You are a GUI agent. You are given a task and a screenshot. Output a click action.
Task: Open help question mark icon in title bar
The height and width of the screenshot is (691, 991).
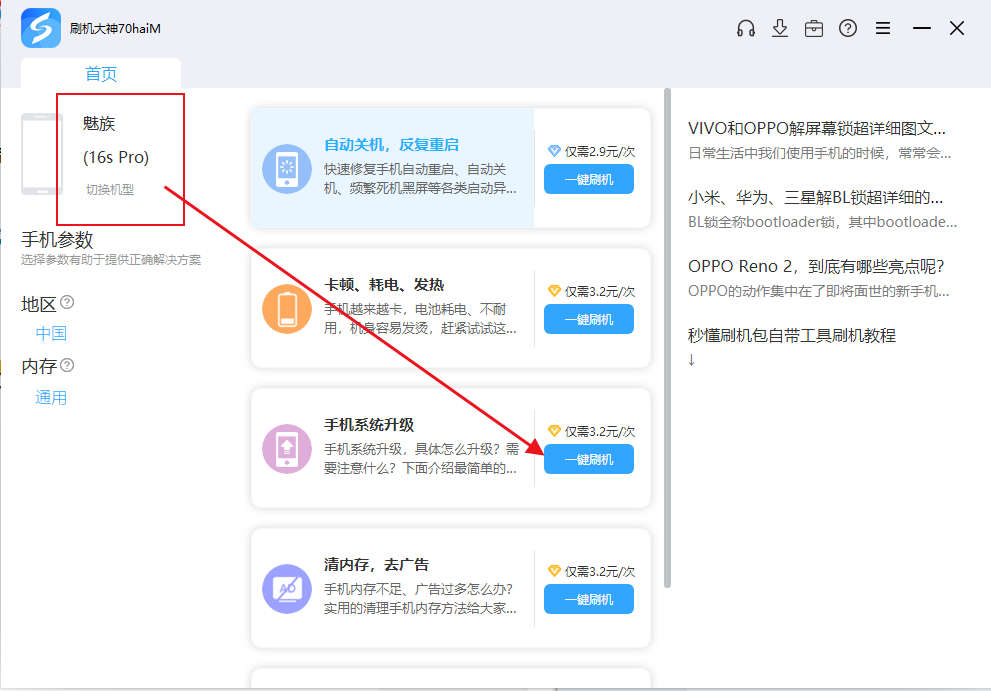(848, 28)
